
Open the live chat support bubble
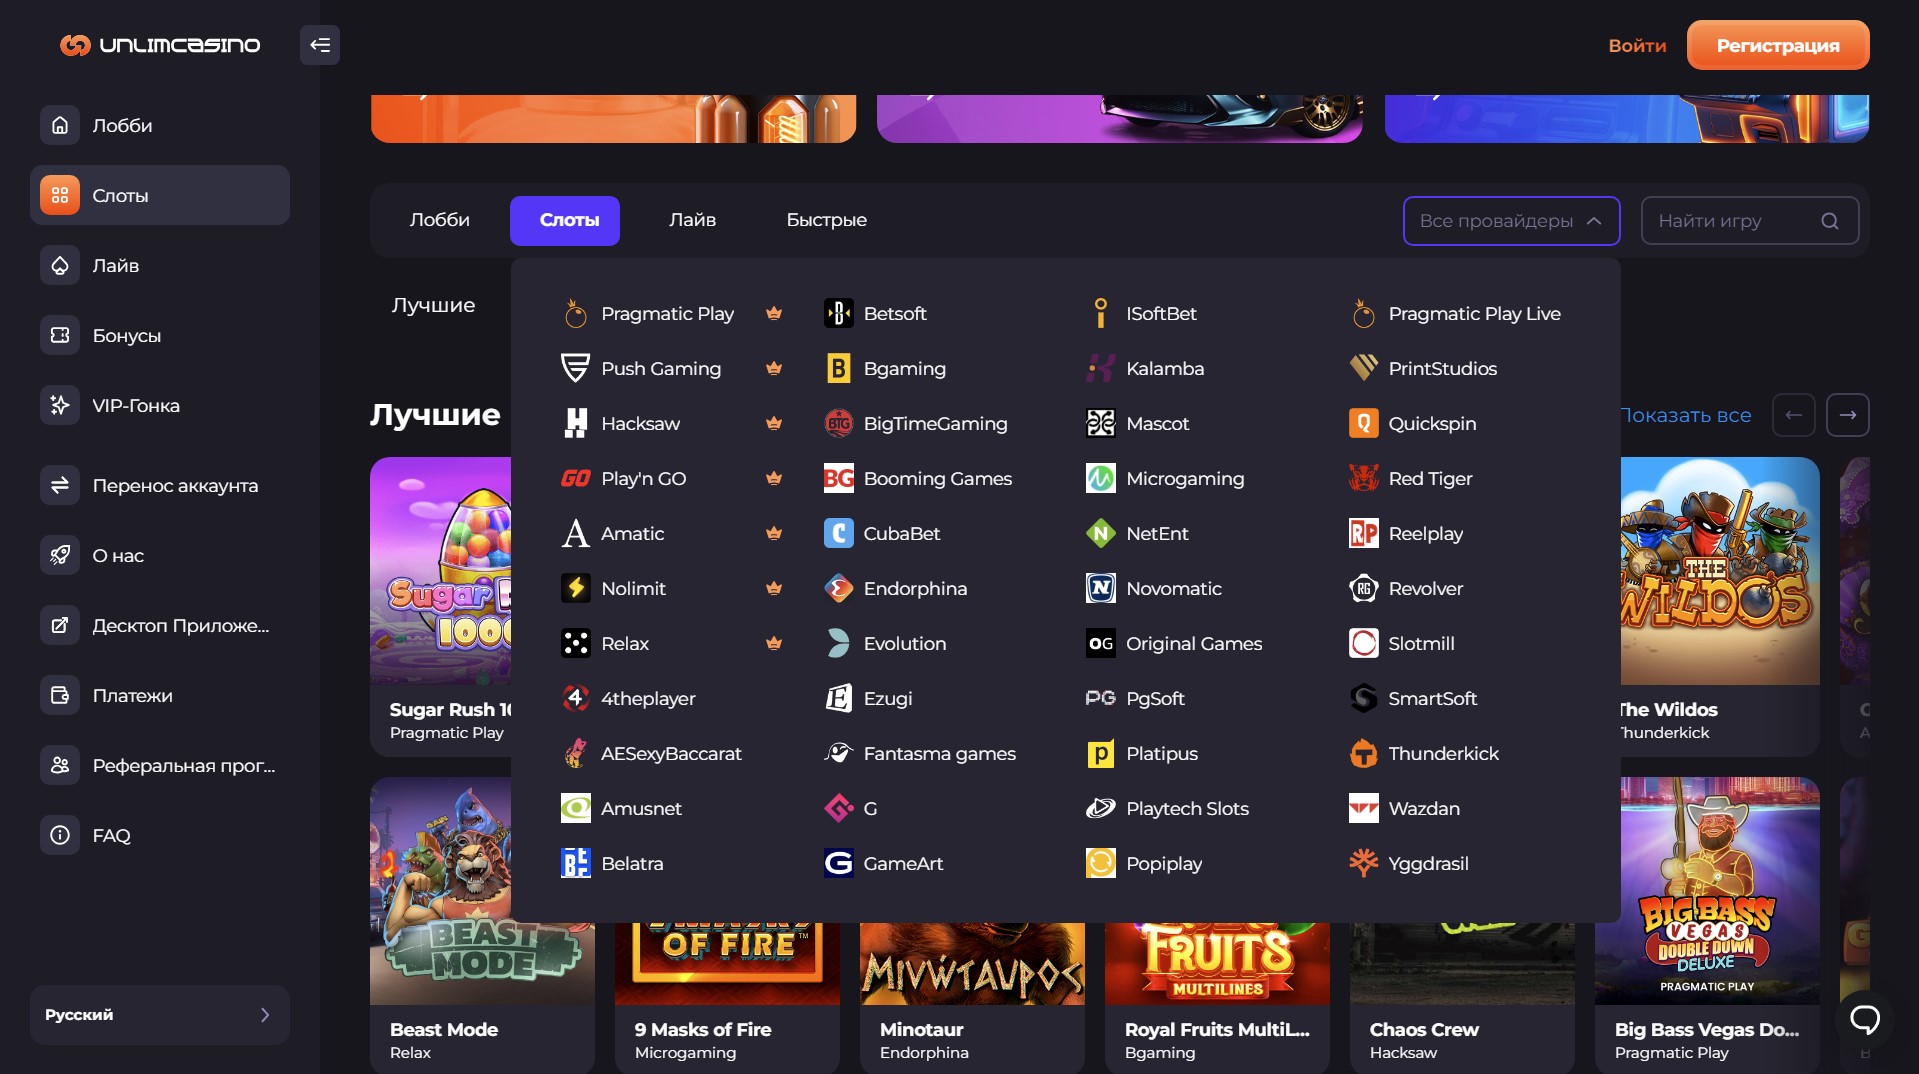tap(1864, 1019)
